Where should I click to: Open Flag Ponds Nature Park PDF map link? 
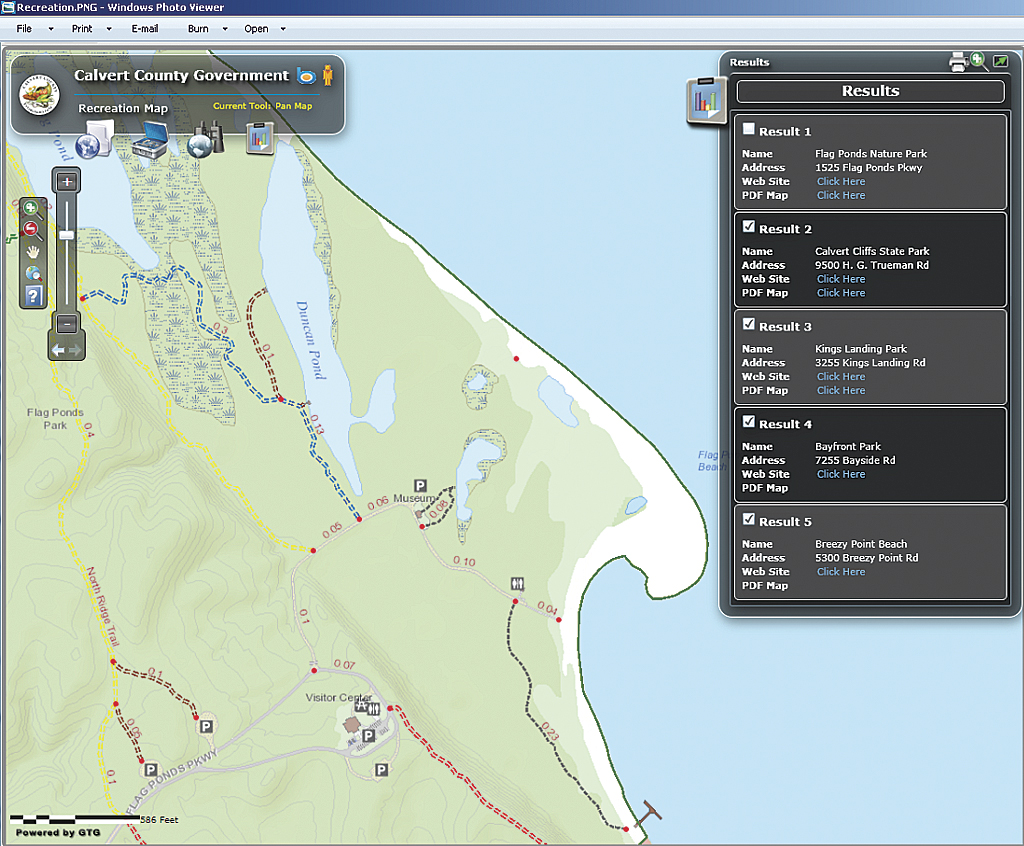840,195
